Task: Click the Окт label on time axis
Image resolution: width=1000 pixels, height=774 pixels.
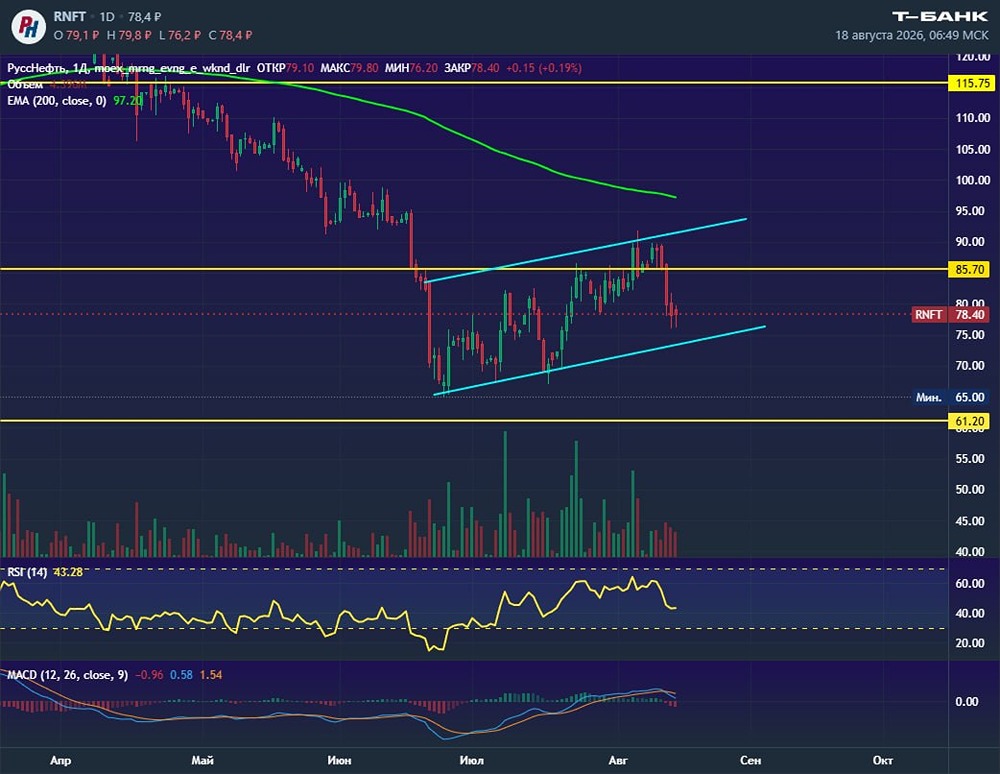Action: 883,760
